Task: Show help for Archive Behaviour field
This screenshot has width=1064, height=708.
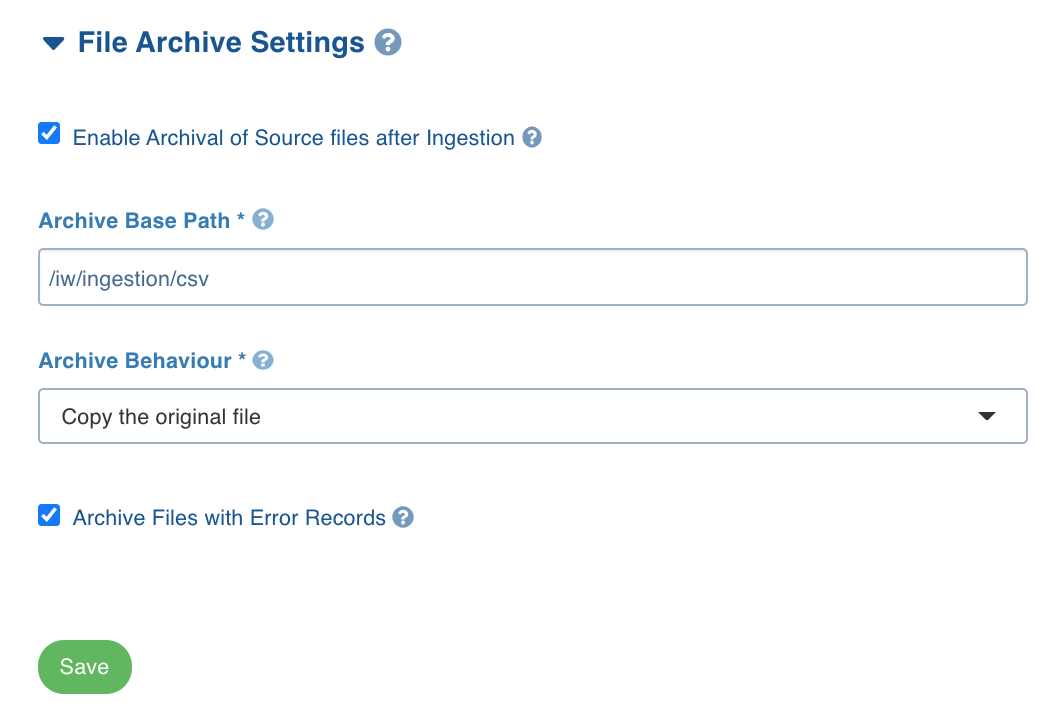Action: click(263, 360)
